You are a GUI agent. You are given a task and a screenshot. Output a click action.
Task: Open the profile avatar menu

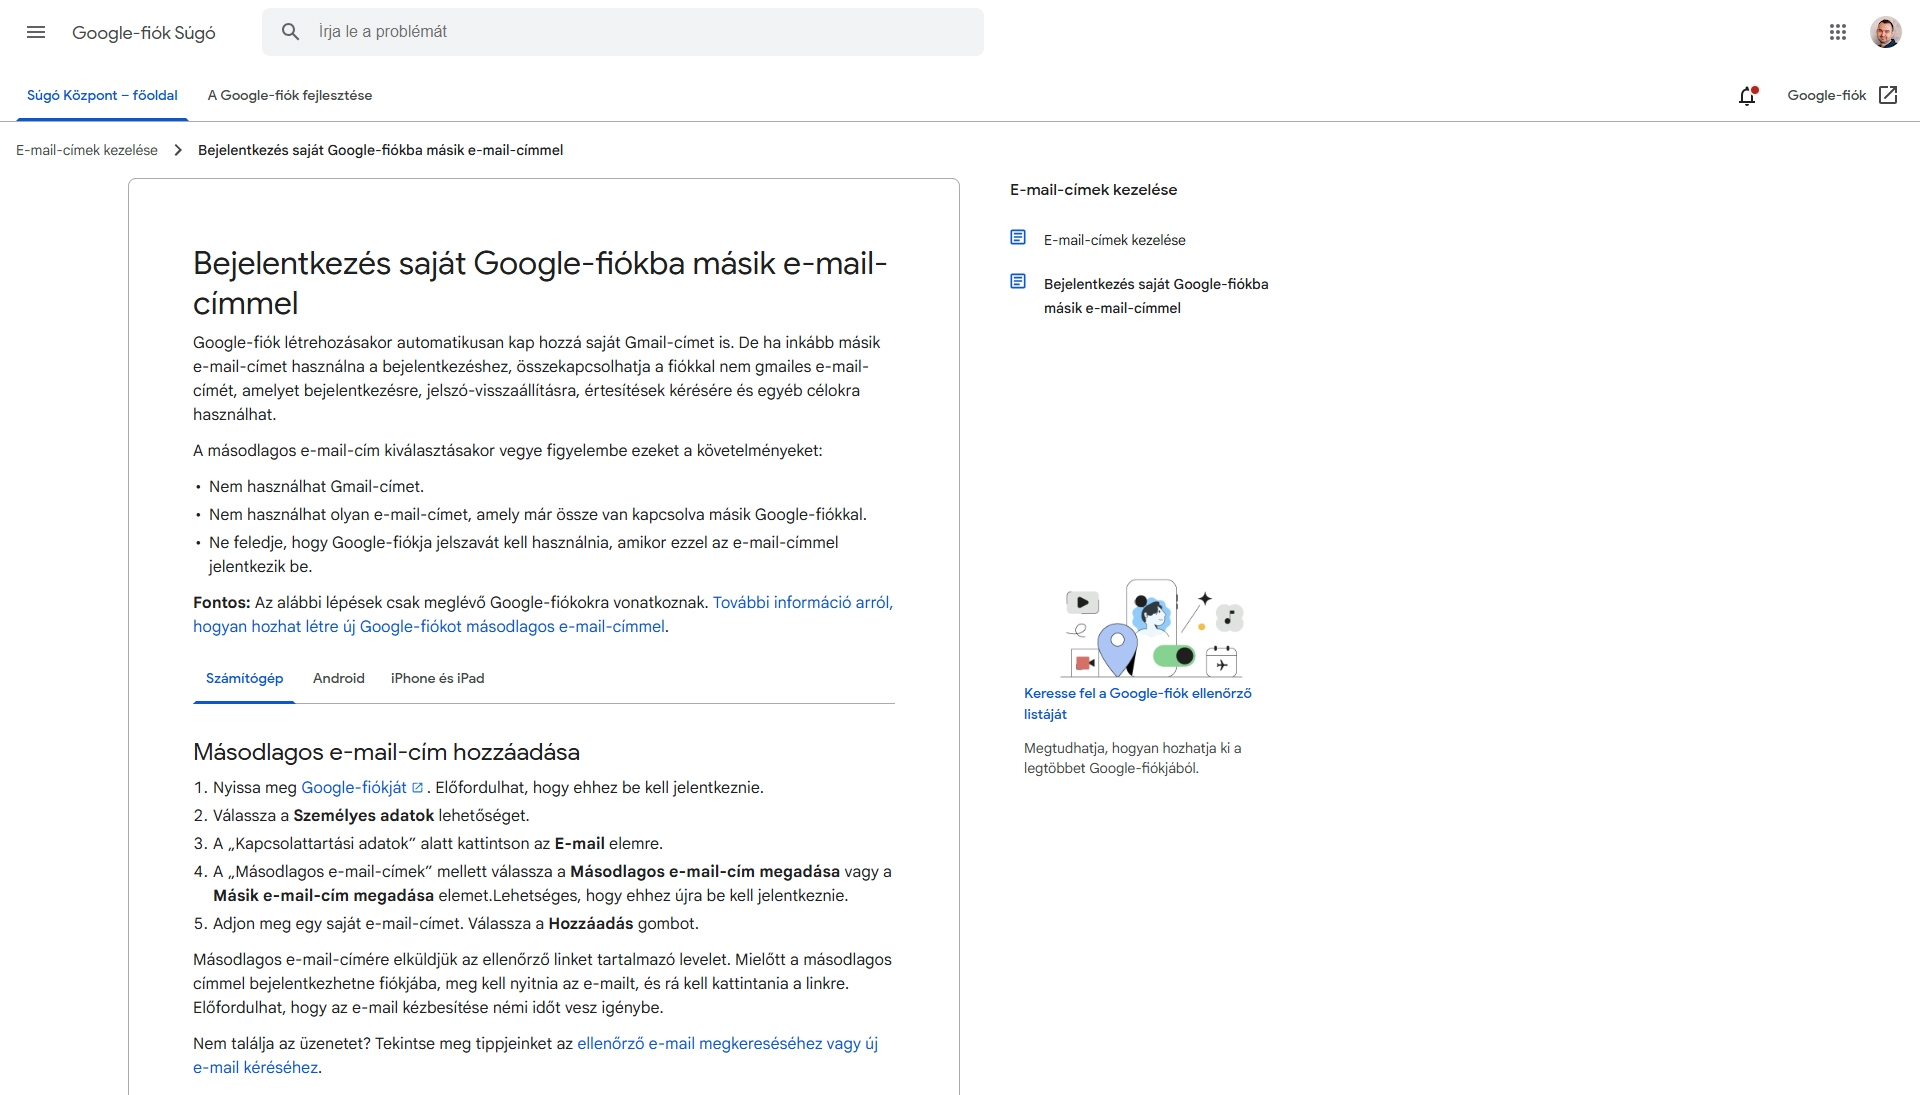click(1887, 31)
